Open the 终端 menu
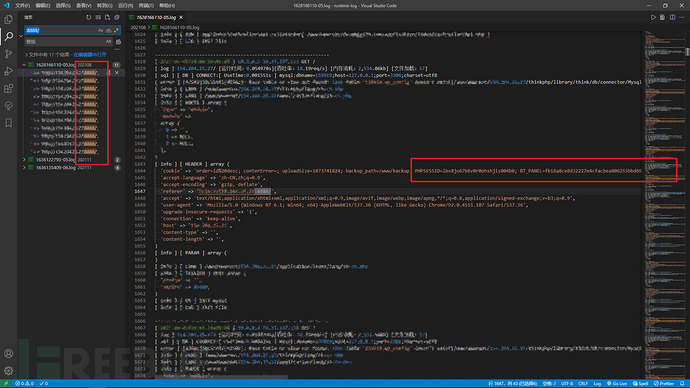The width and height of the screenshot is (690, 388). pos(146,6)
